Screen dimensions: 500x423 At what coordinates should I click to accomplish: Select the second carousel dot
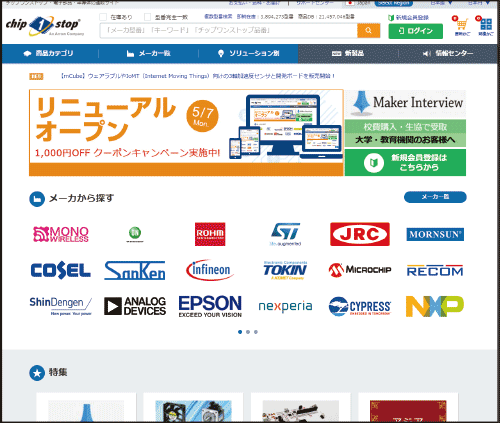248,332
